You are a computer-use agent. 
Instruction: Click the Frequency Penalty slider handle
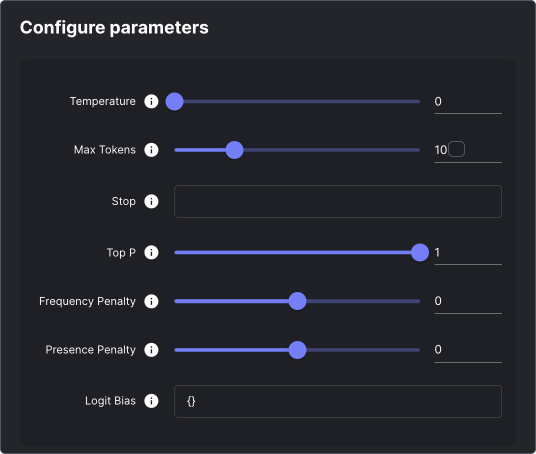(297, 301)
